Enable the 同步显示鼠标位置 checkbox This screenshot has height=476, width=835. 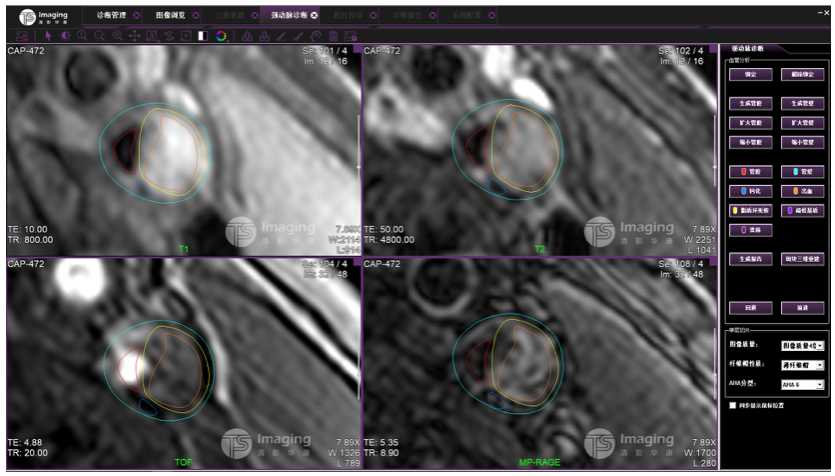733,405
